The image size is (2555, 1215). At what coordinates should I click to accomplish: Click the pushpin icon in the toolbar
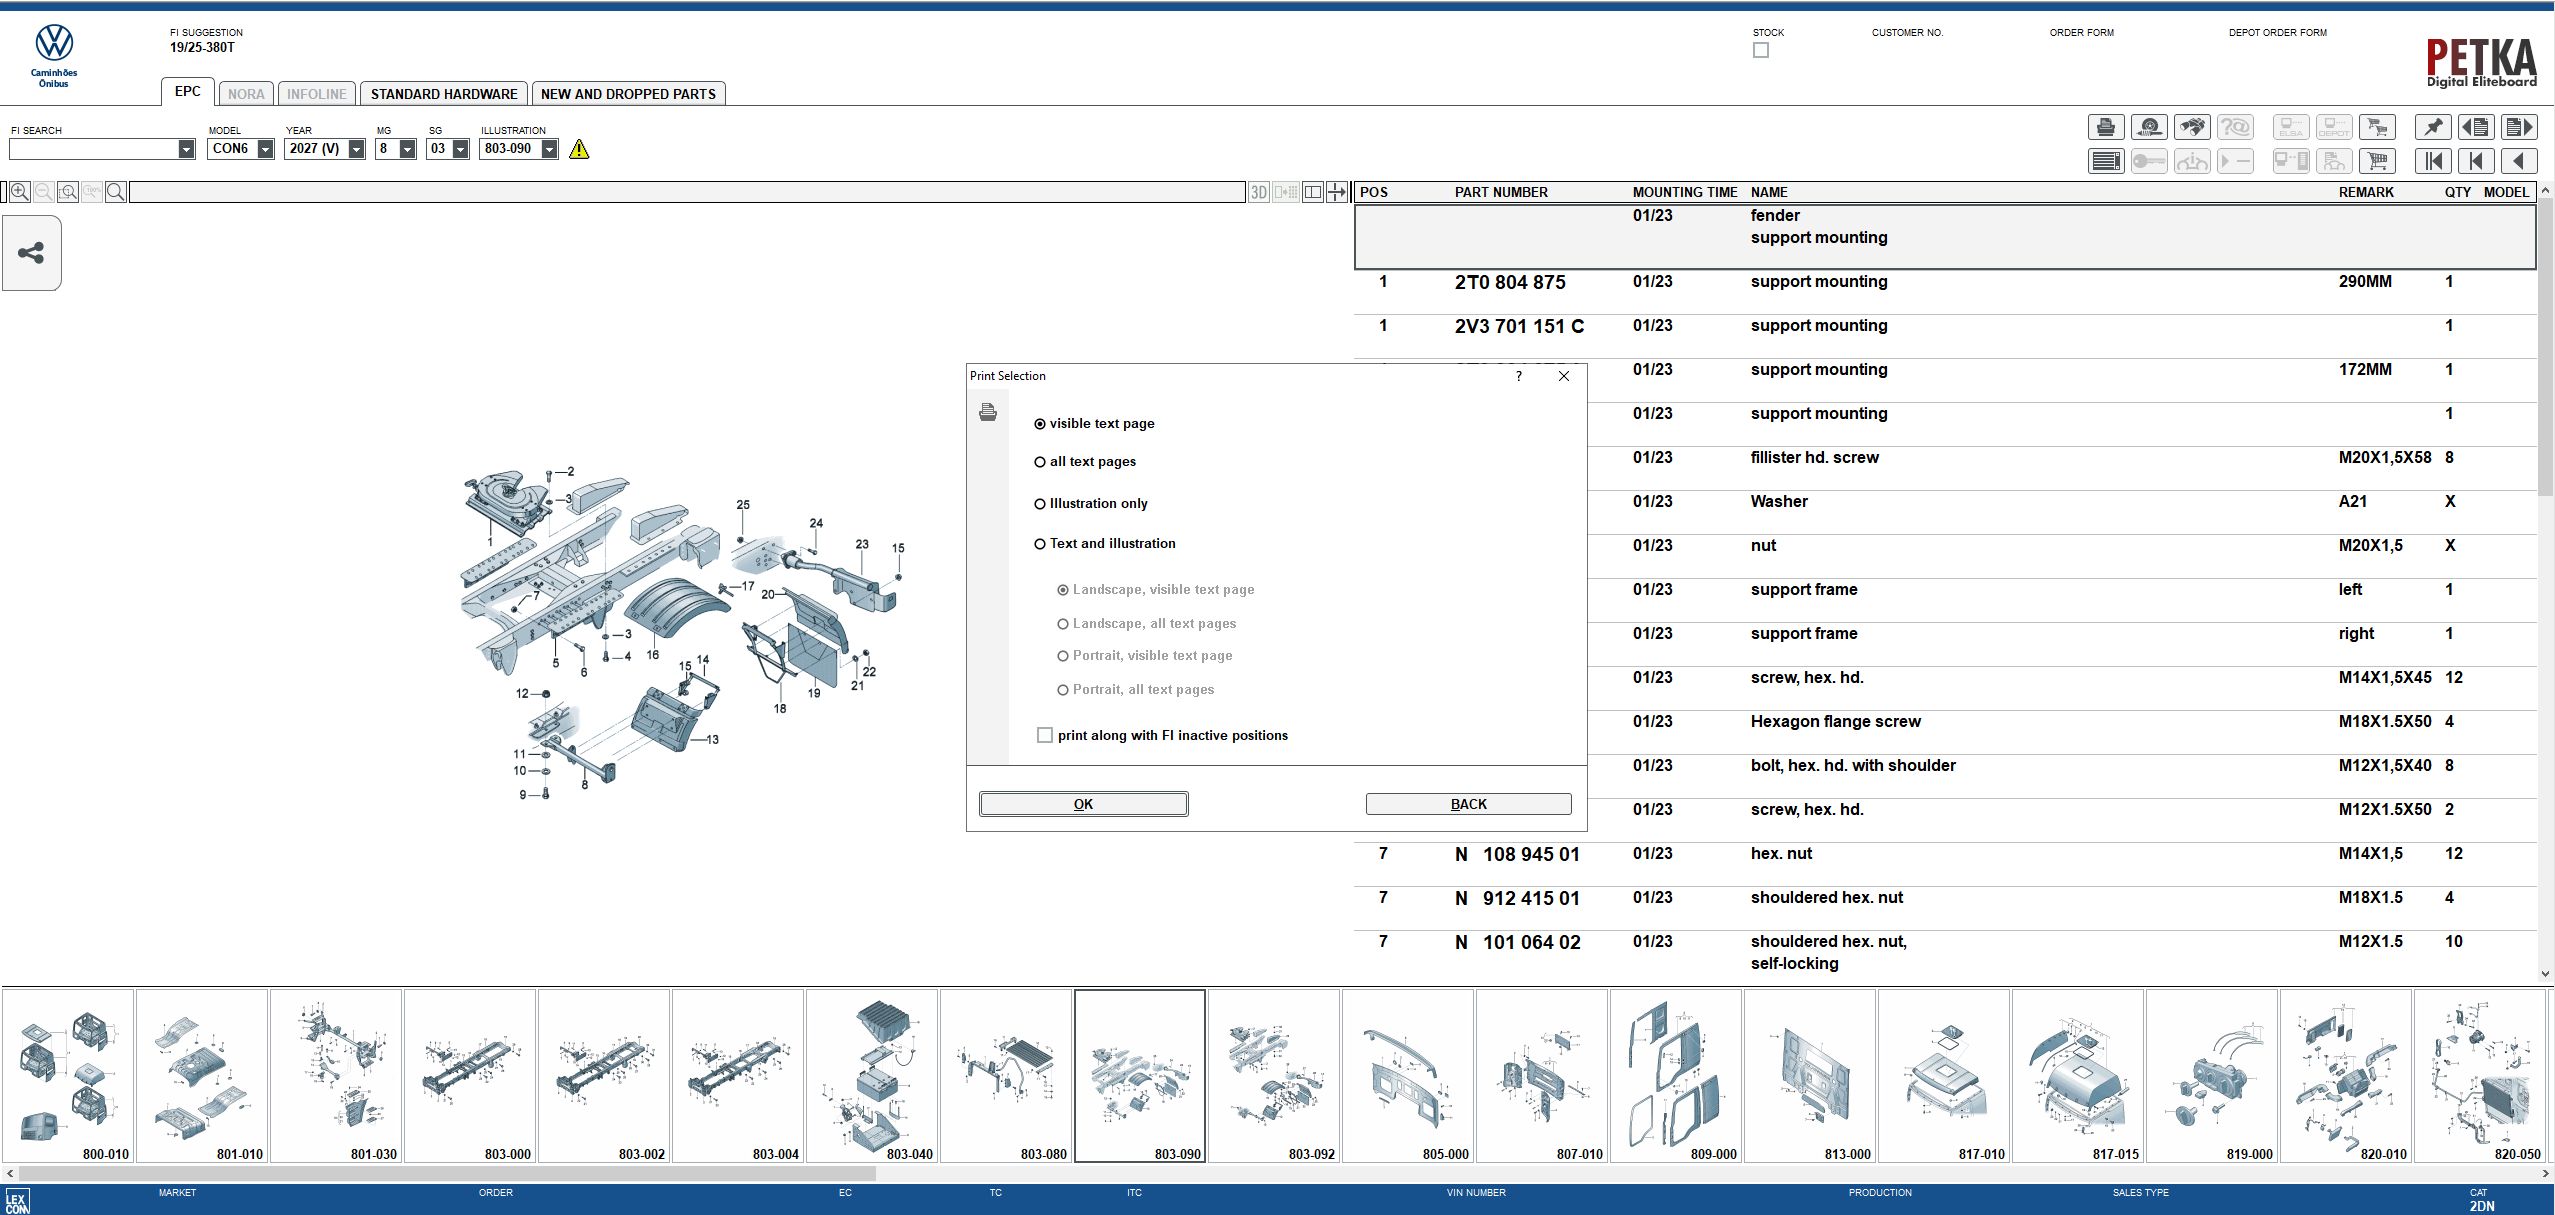[2432, 127]
